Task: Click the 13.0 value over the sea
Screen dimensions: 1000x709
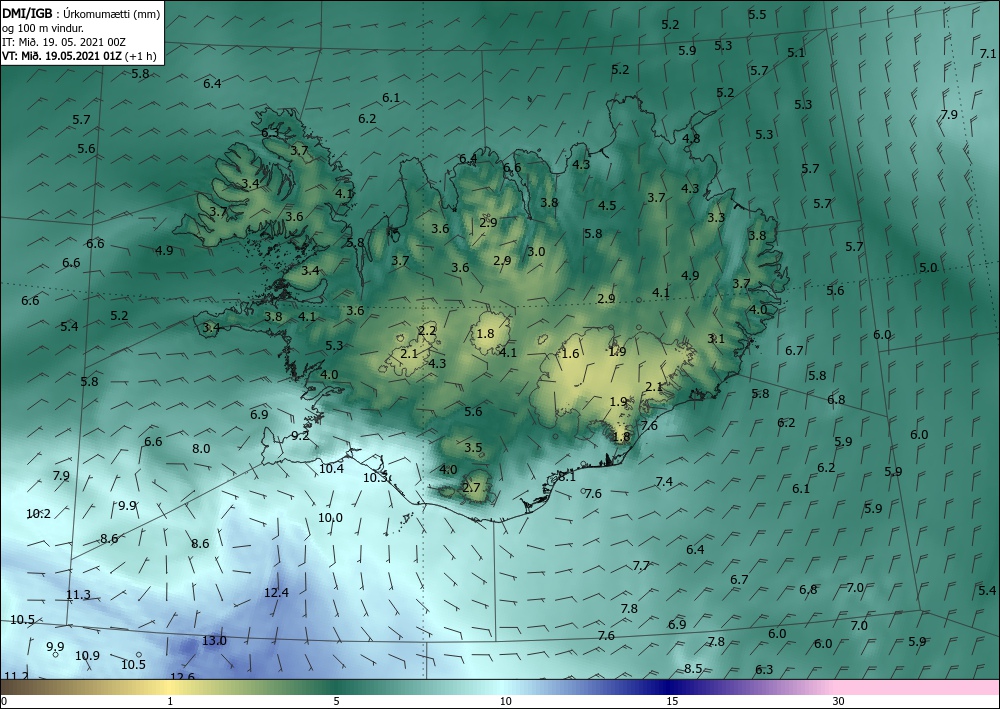Action: pos(214,640)
